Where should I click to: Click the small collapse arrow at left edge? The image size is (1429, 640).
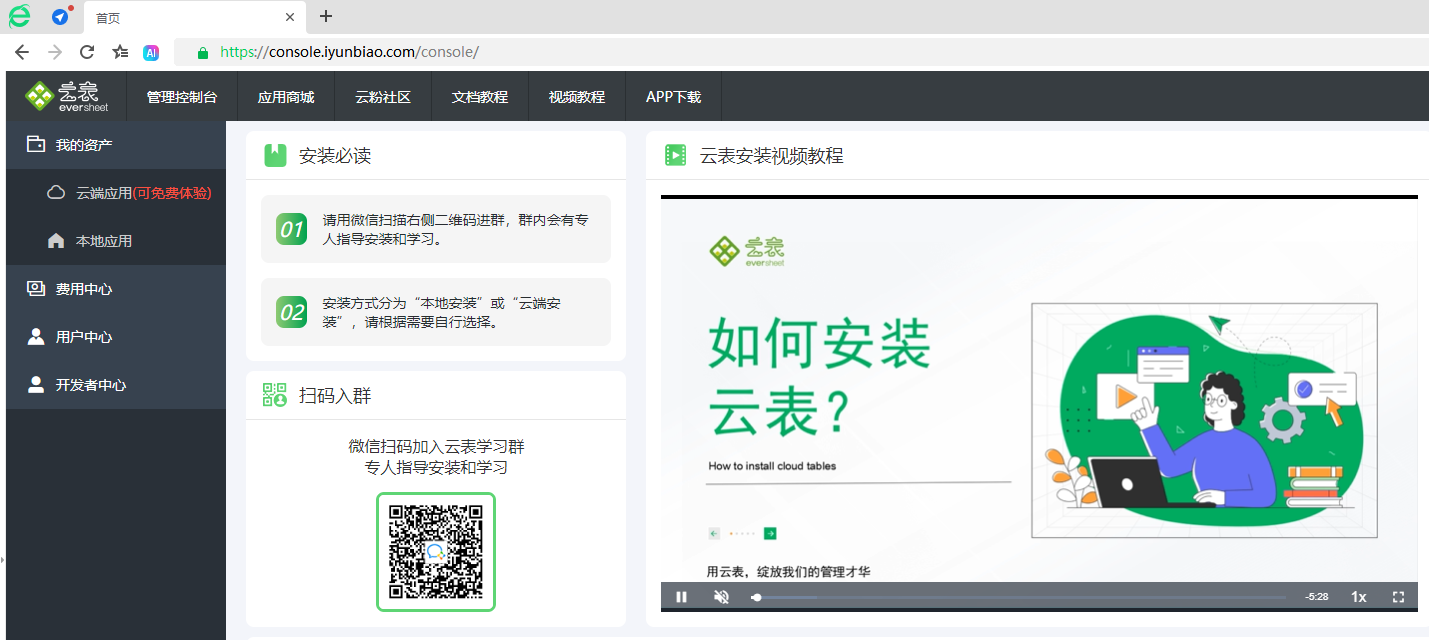tap(3, 560)
